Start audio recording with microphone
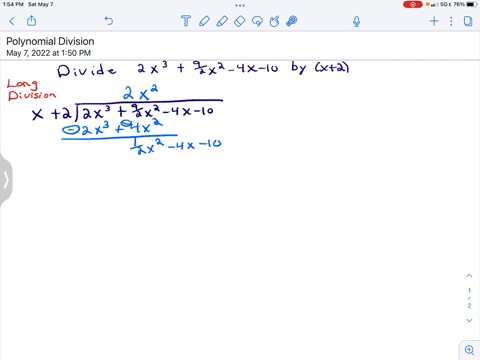The image size is (480, 360). (x=356, y=21)
